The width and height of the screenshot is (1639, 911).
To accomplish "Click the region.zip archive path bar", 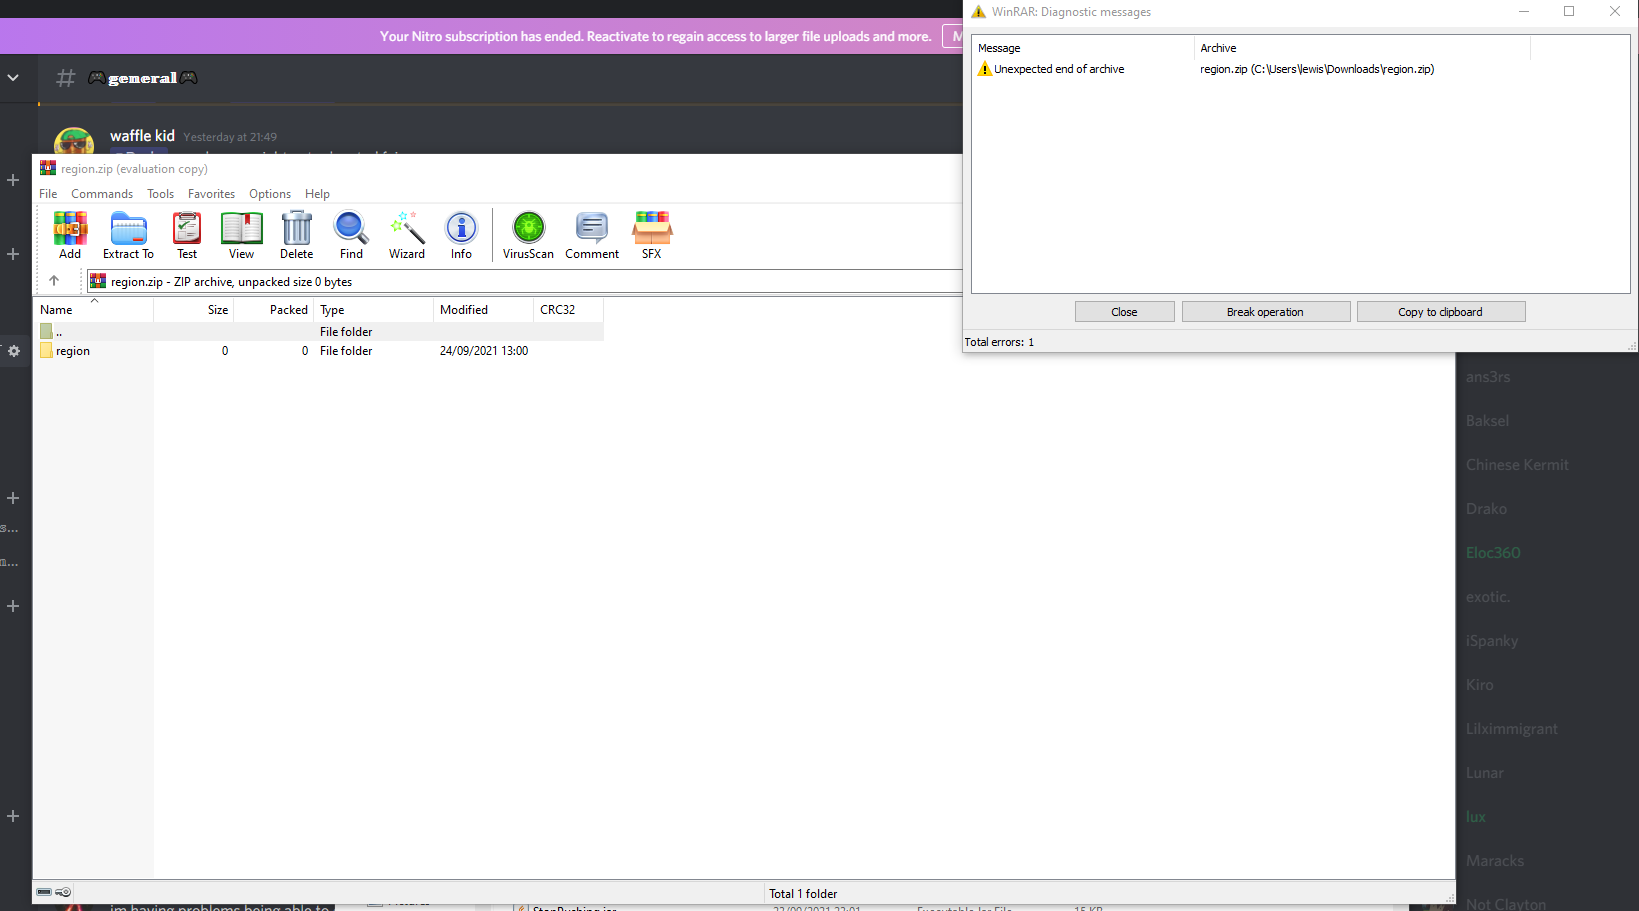I will [523, 282].
